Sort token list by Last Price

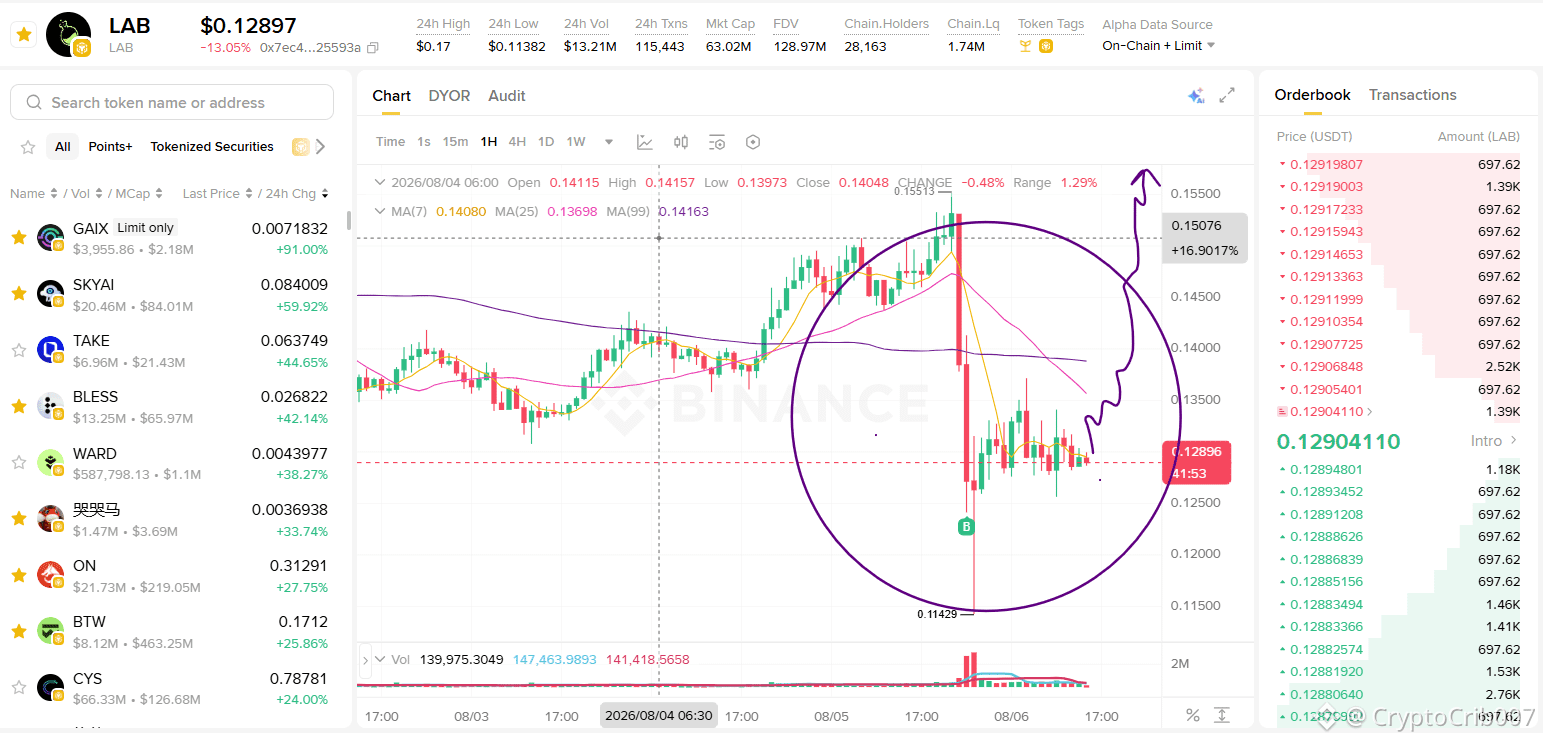pos(217,194)
